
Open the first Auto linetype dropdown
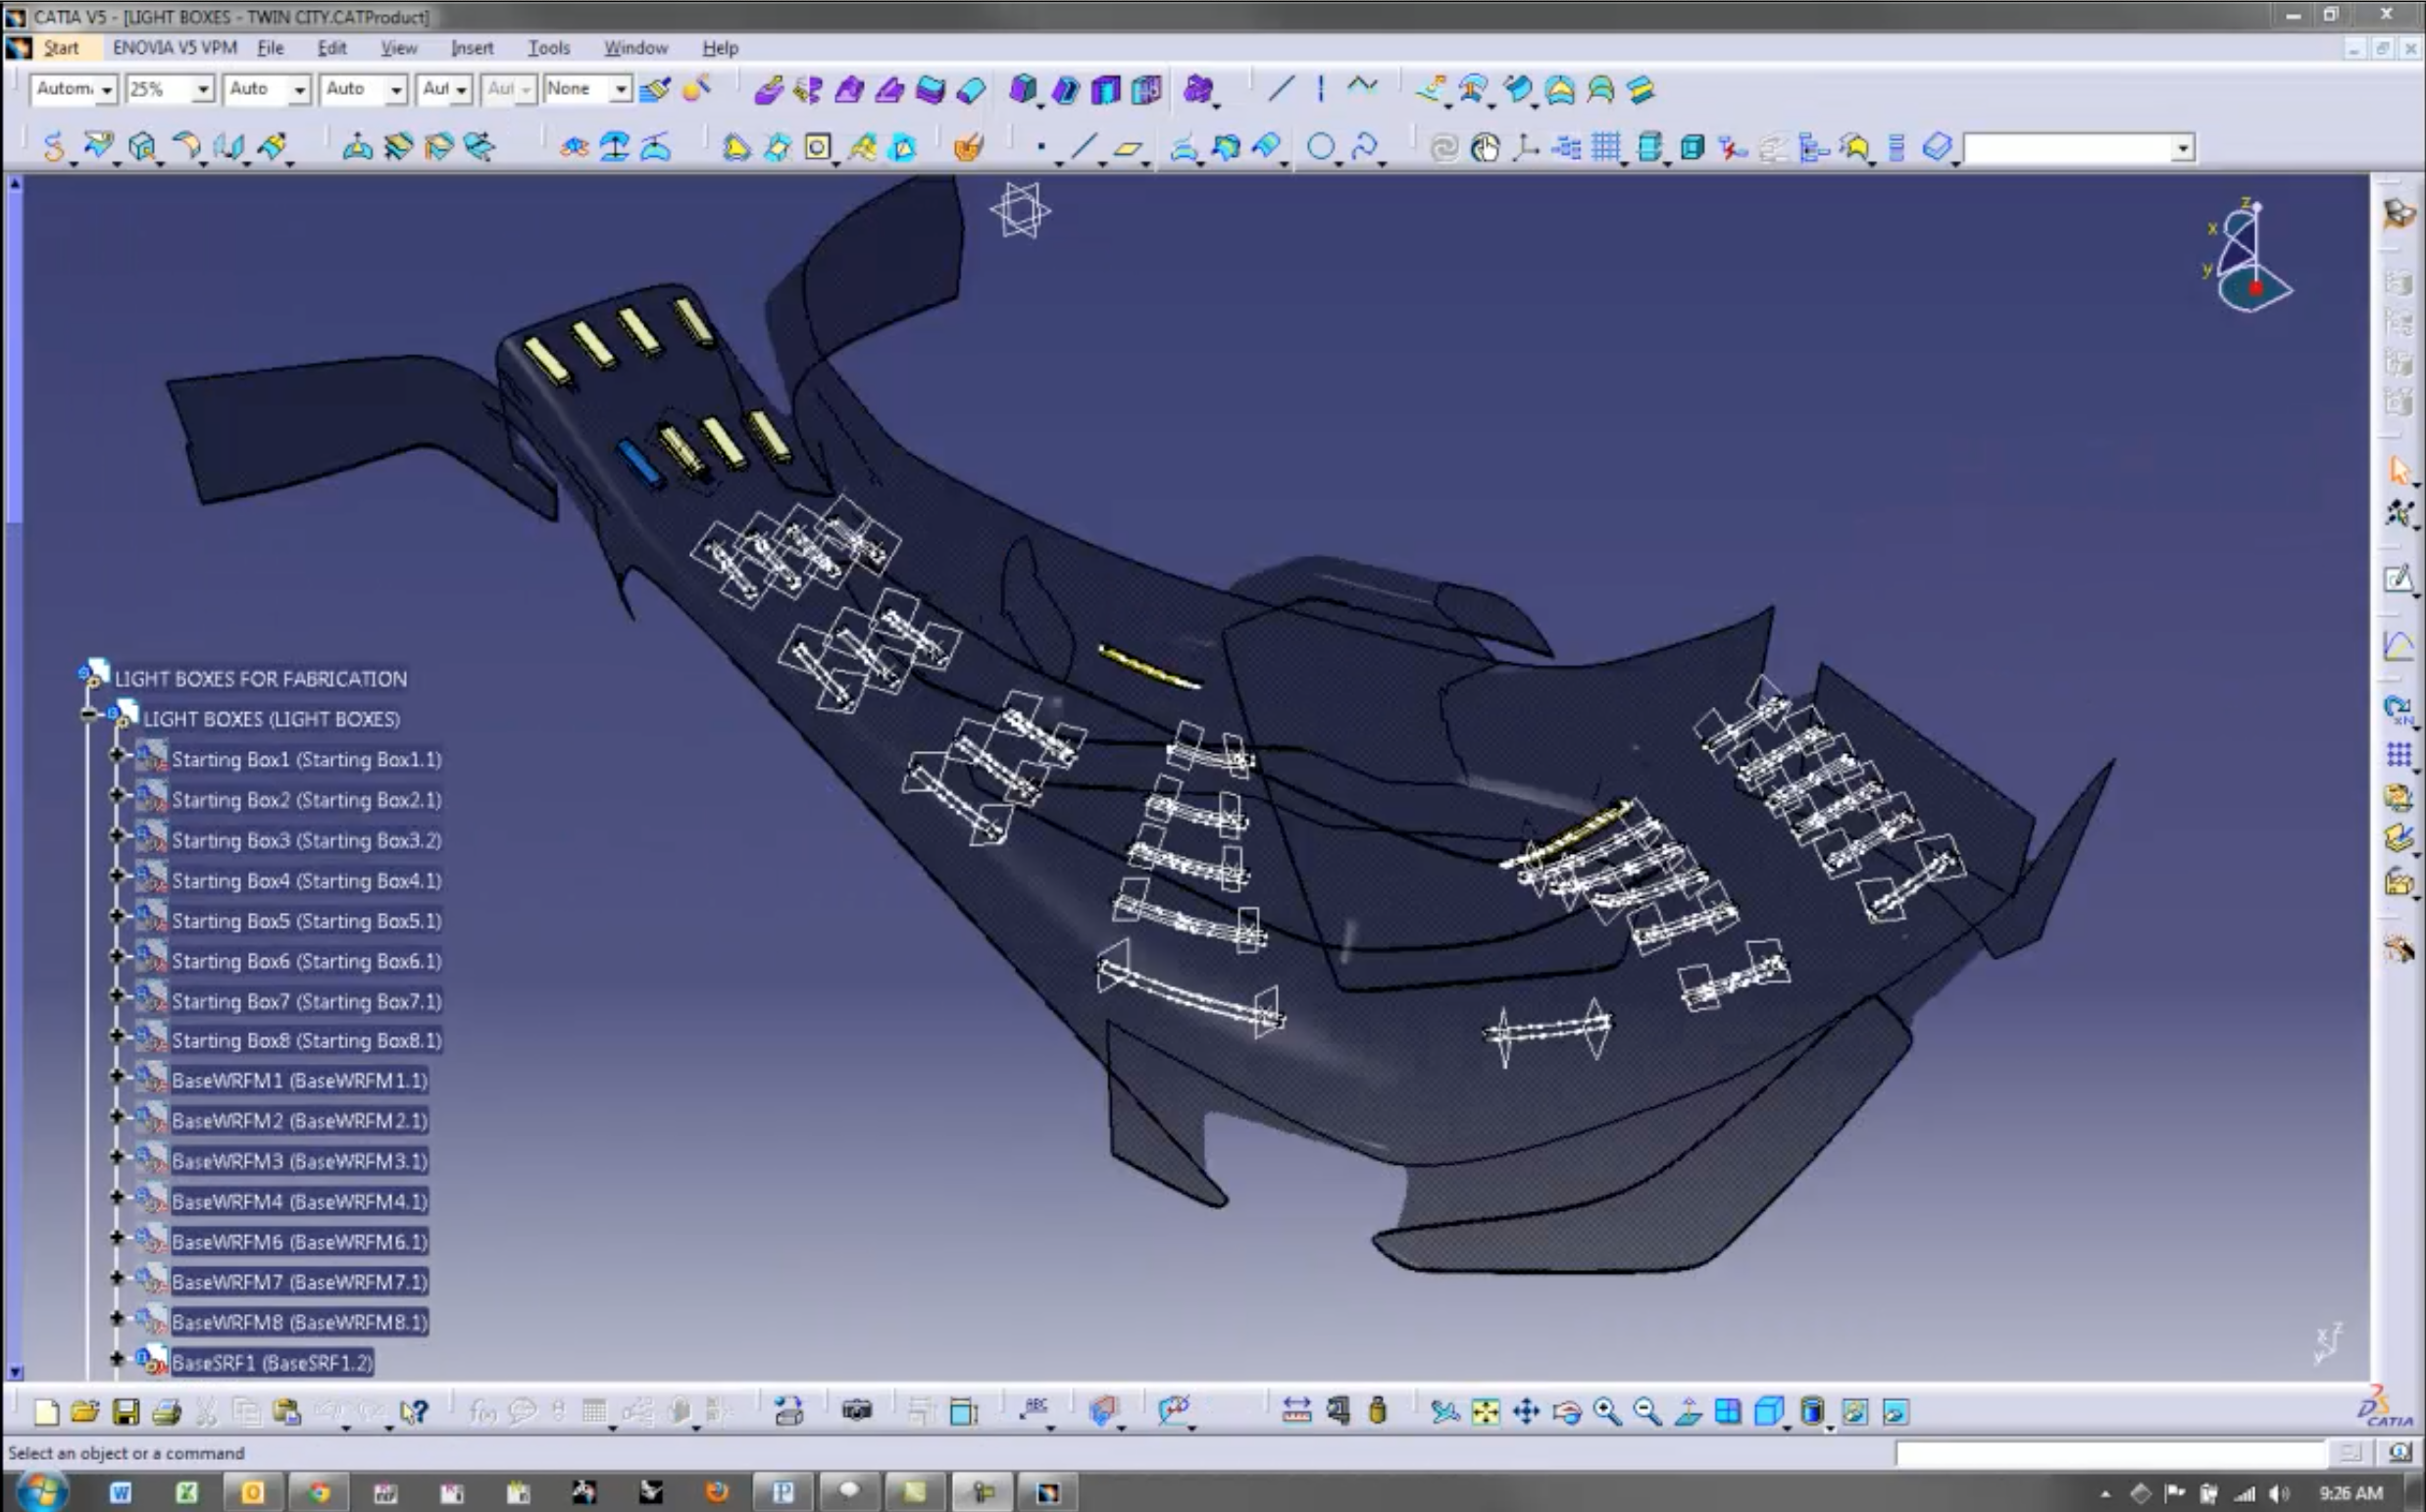point(299,90)
